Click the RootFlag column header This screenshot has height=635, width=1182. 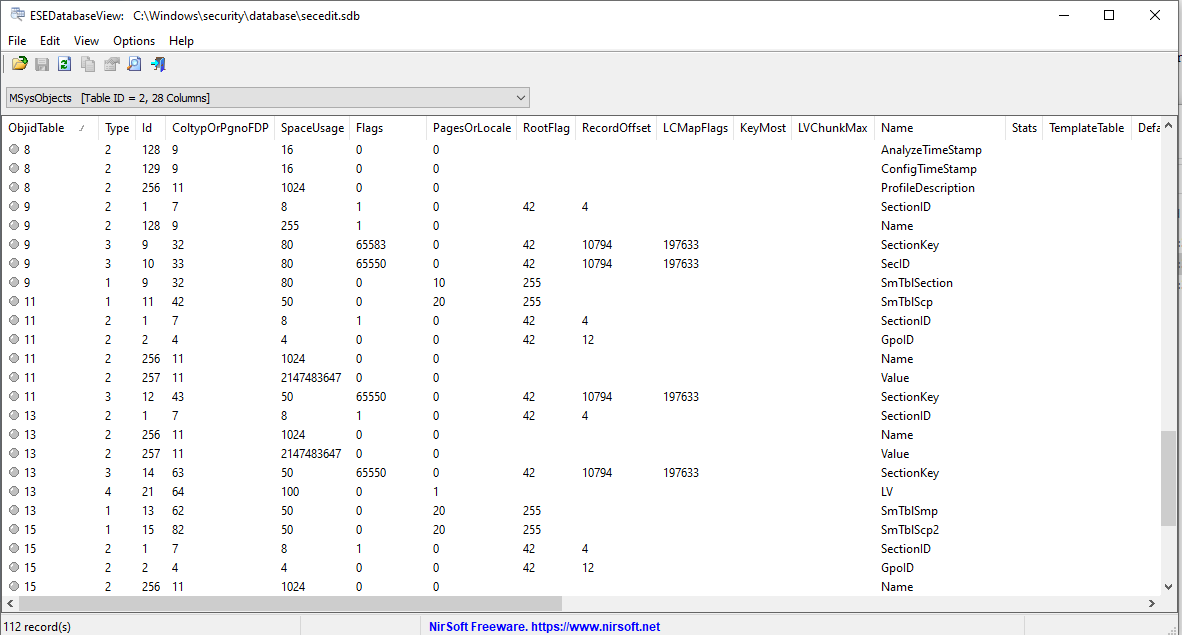(x=547, y=128)
